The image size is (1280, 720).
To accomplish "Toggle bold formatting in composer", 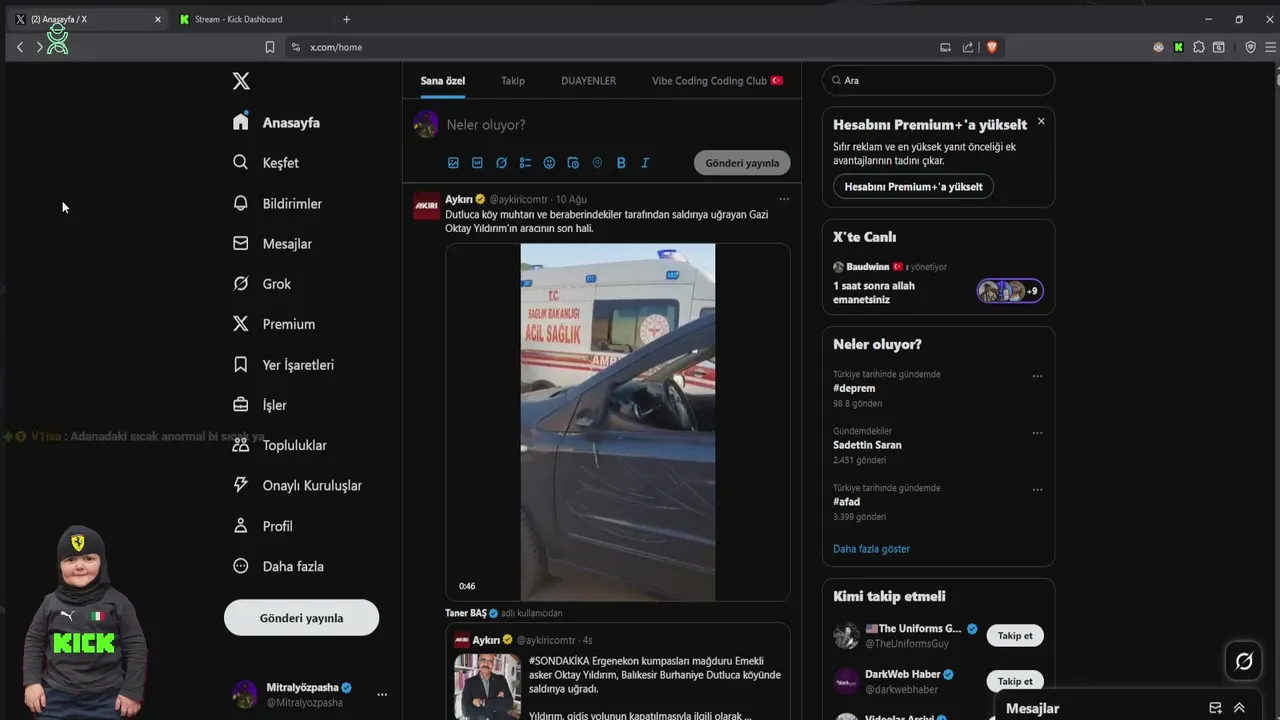I will 621,163.
